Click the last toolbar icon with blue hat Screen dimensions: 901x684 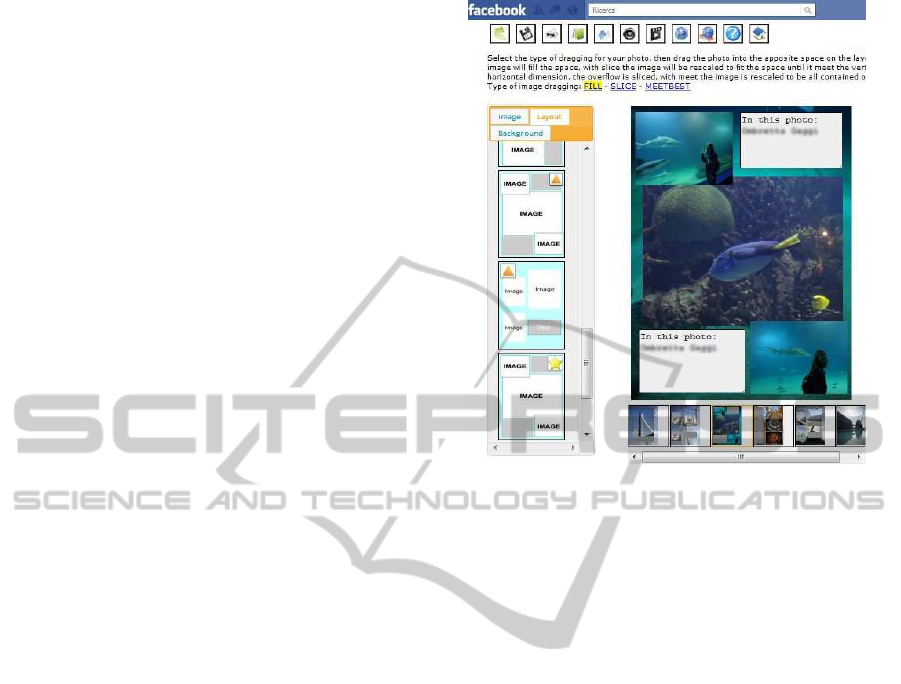(759, 35)
